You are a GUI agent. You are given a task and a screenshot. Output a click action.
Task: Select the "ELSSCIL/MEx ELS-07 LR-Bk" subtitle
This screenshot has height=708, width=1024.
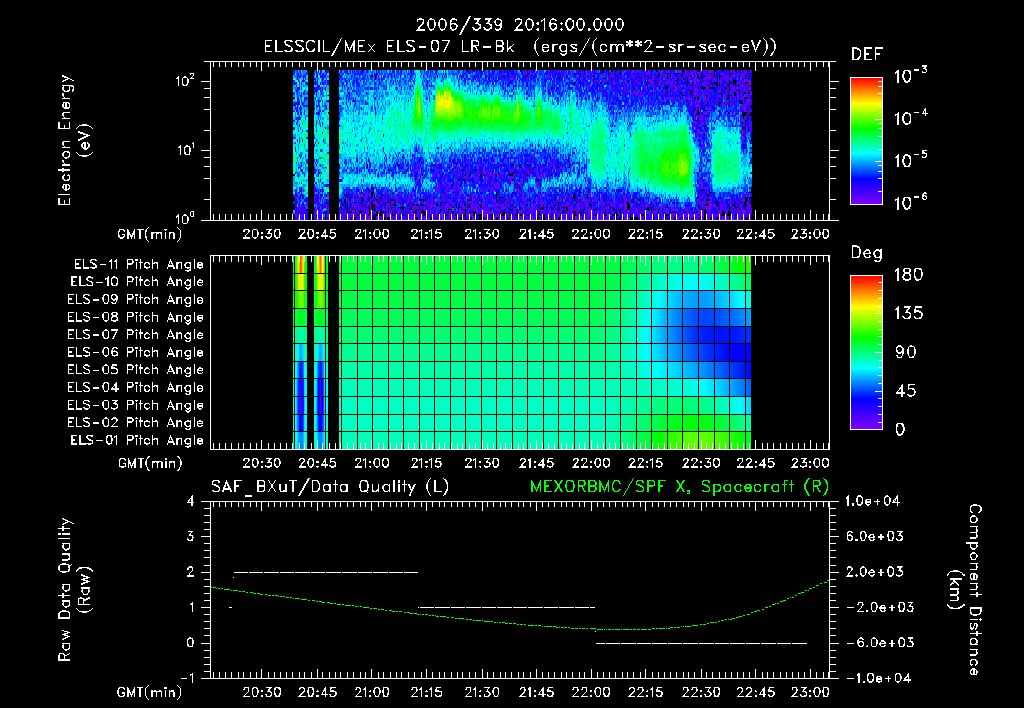(x=389, y=47)
